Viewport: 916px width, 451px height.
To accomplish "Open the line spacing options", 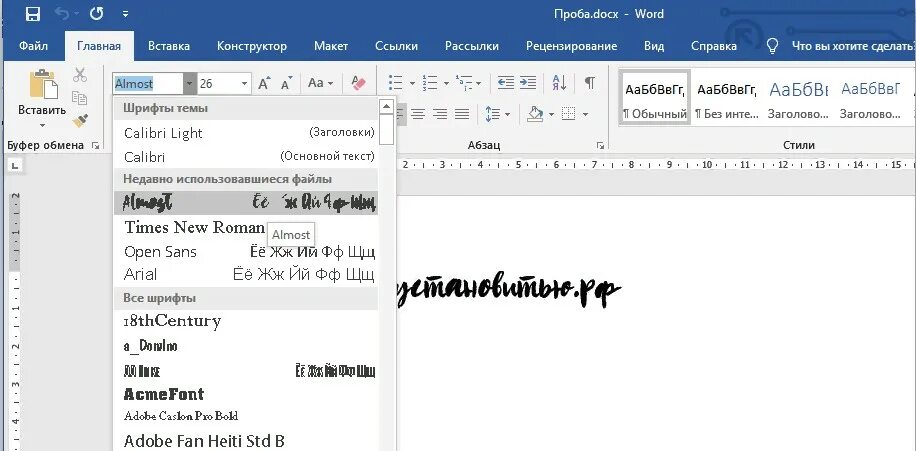I will [497, 114].
